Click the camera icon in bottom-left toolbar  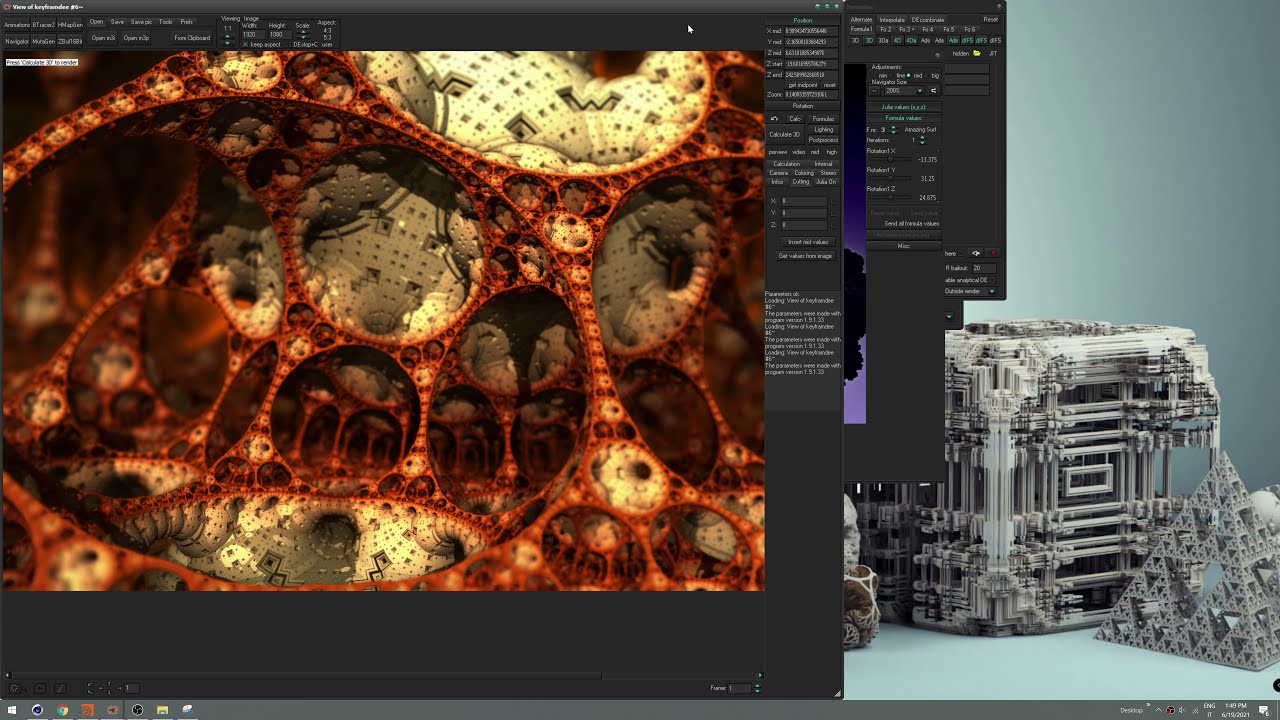click(x=15, y=688)
